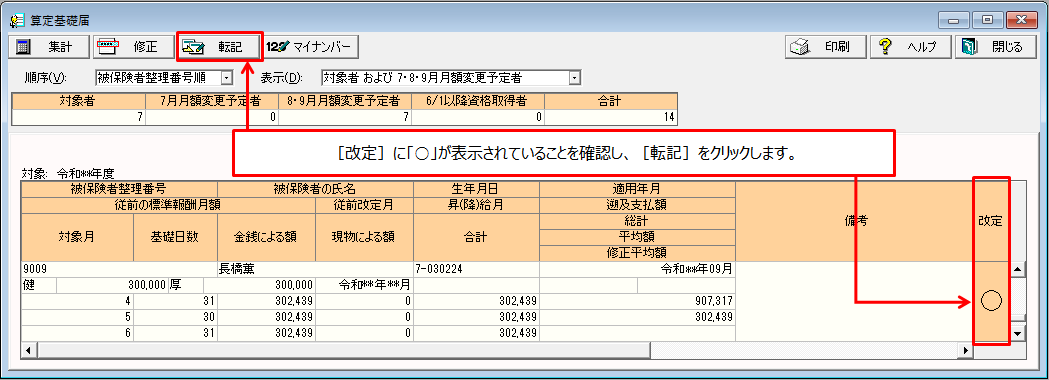1049x380 pixels.
Task: Click the 生年月日 column header
Action: pyautogui.click(x=476, y=189)
